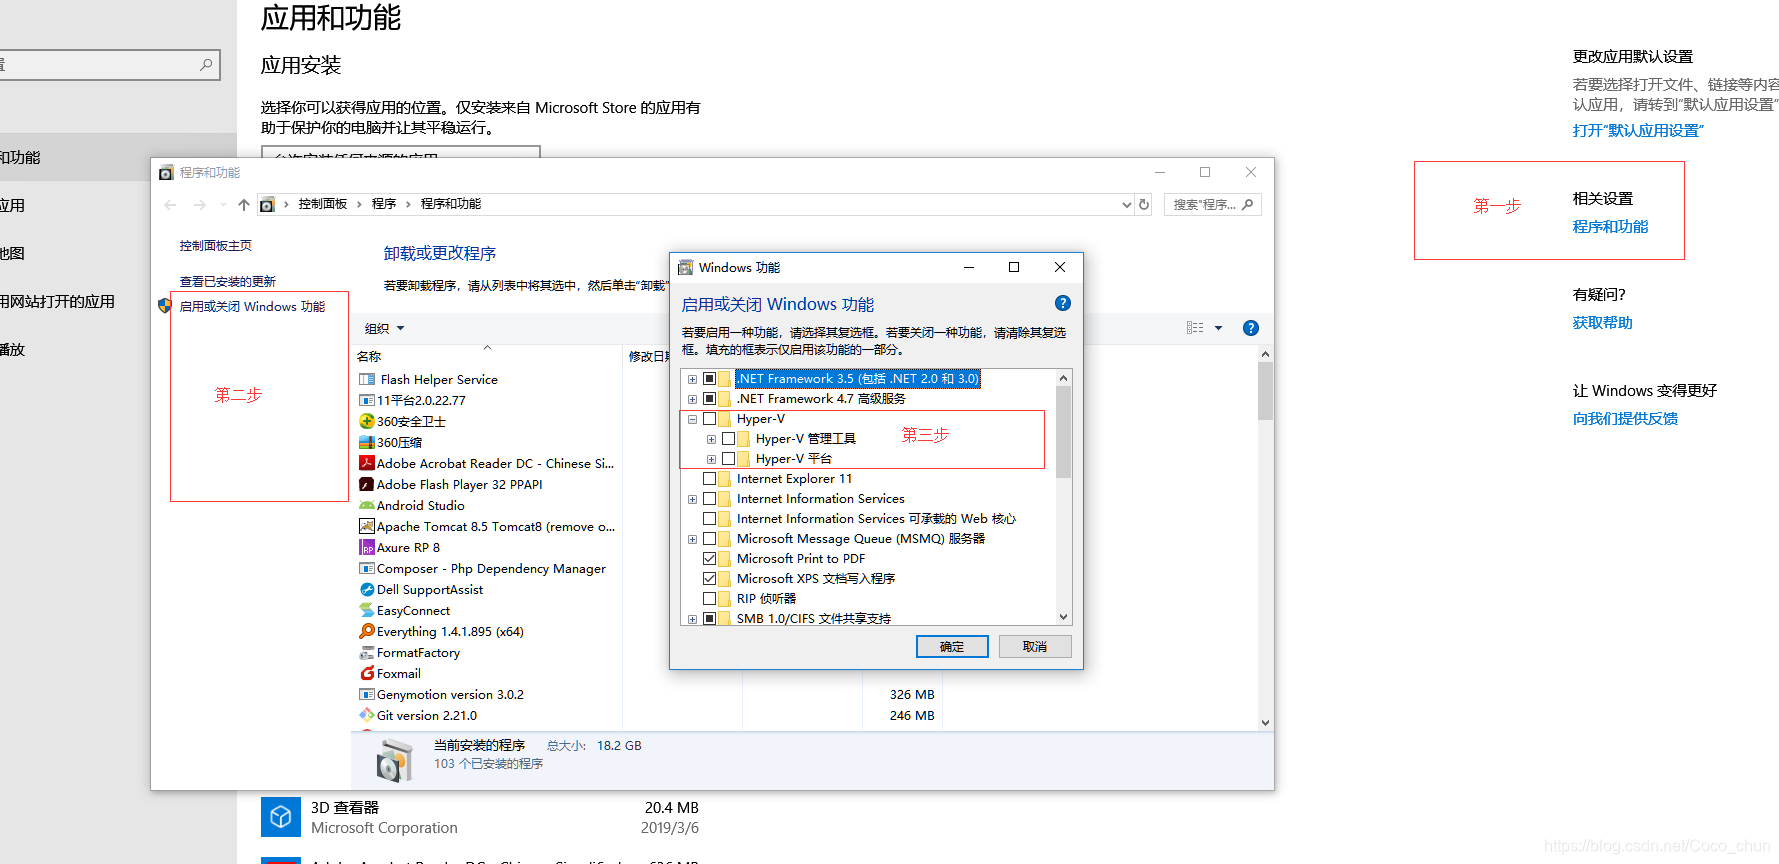Enable the Internet Information Services checkbox
Image resolution: width=1779 pixels, height=864 pixels.
pos(709,499)
